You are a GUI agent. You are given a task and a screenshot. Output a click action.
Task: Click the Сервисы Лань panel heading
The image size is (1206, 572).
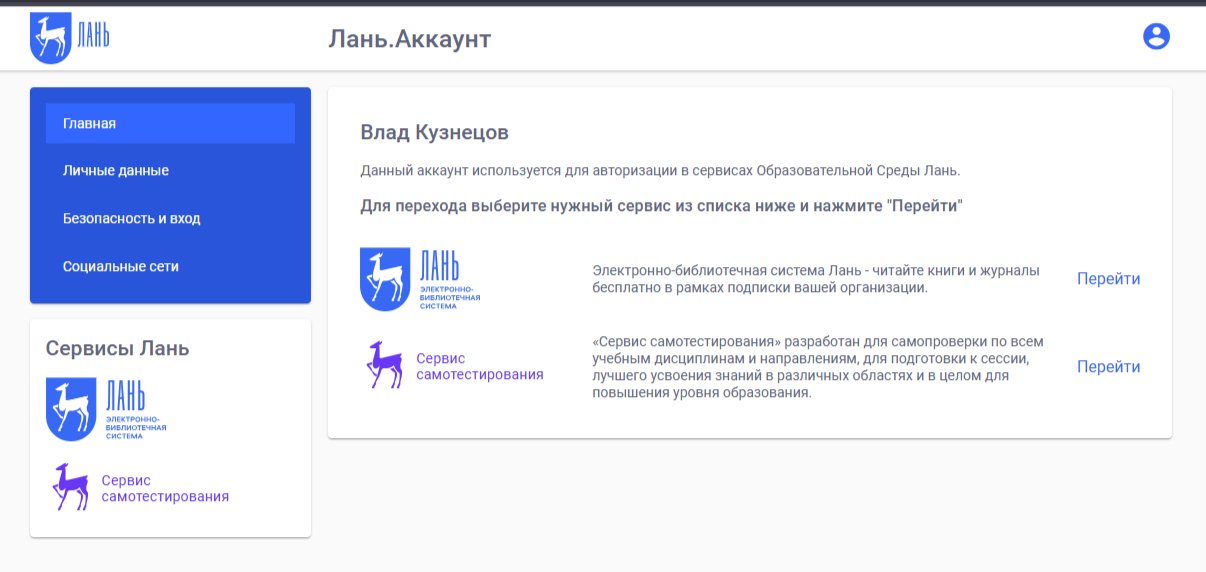coord(117,348)
